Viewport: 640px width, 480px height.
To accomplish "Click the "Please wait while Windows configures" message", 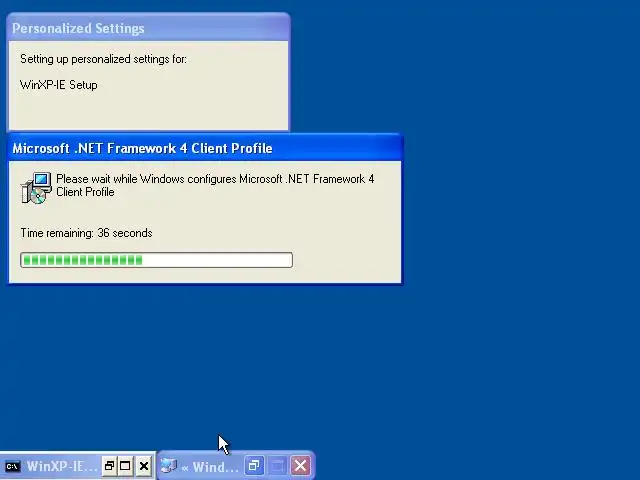I will [215, 185].
